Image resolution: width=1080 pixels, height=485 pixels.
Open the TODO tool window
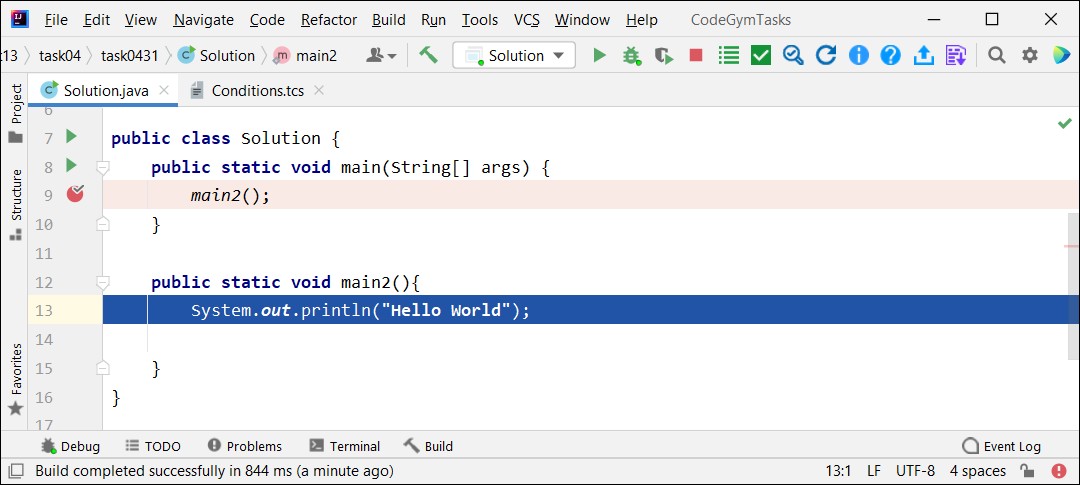tap(153, 446)
